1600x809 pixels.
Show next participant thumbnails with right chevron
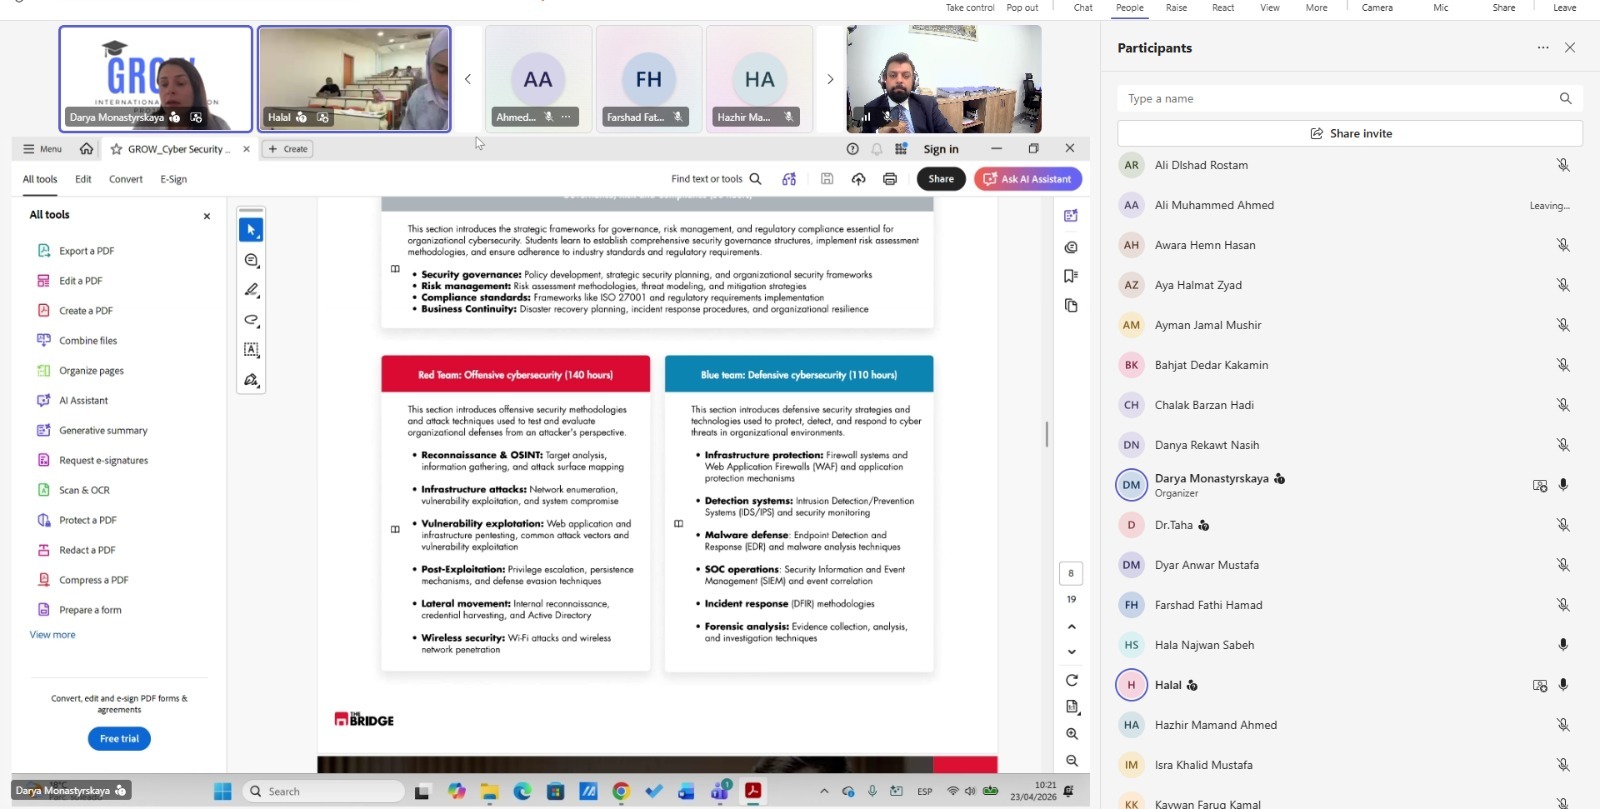[x=829, y=79]
